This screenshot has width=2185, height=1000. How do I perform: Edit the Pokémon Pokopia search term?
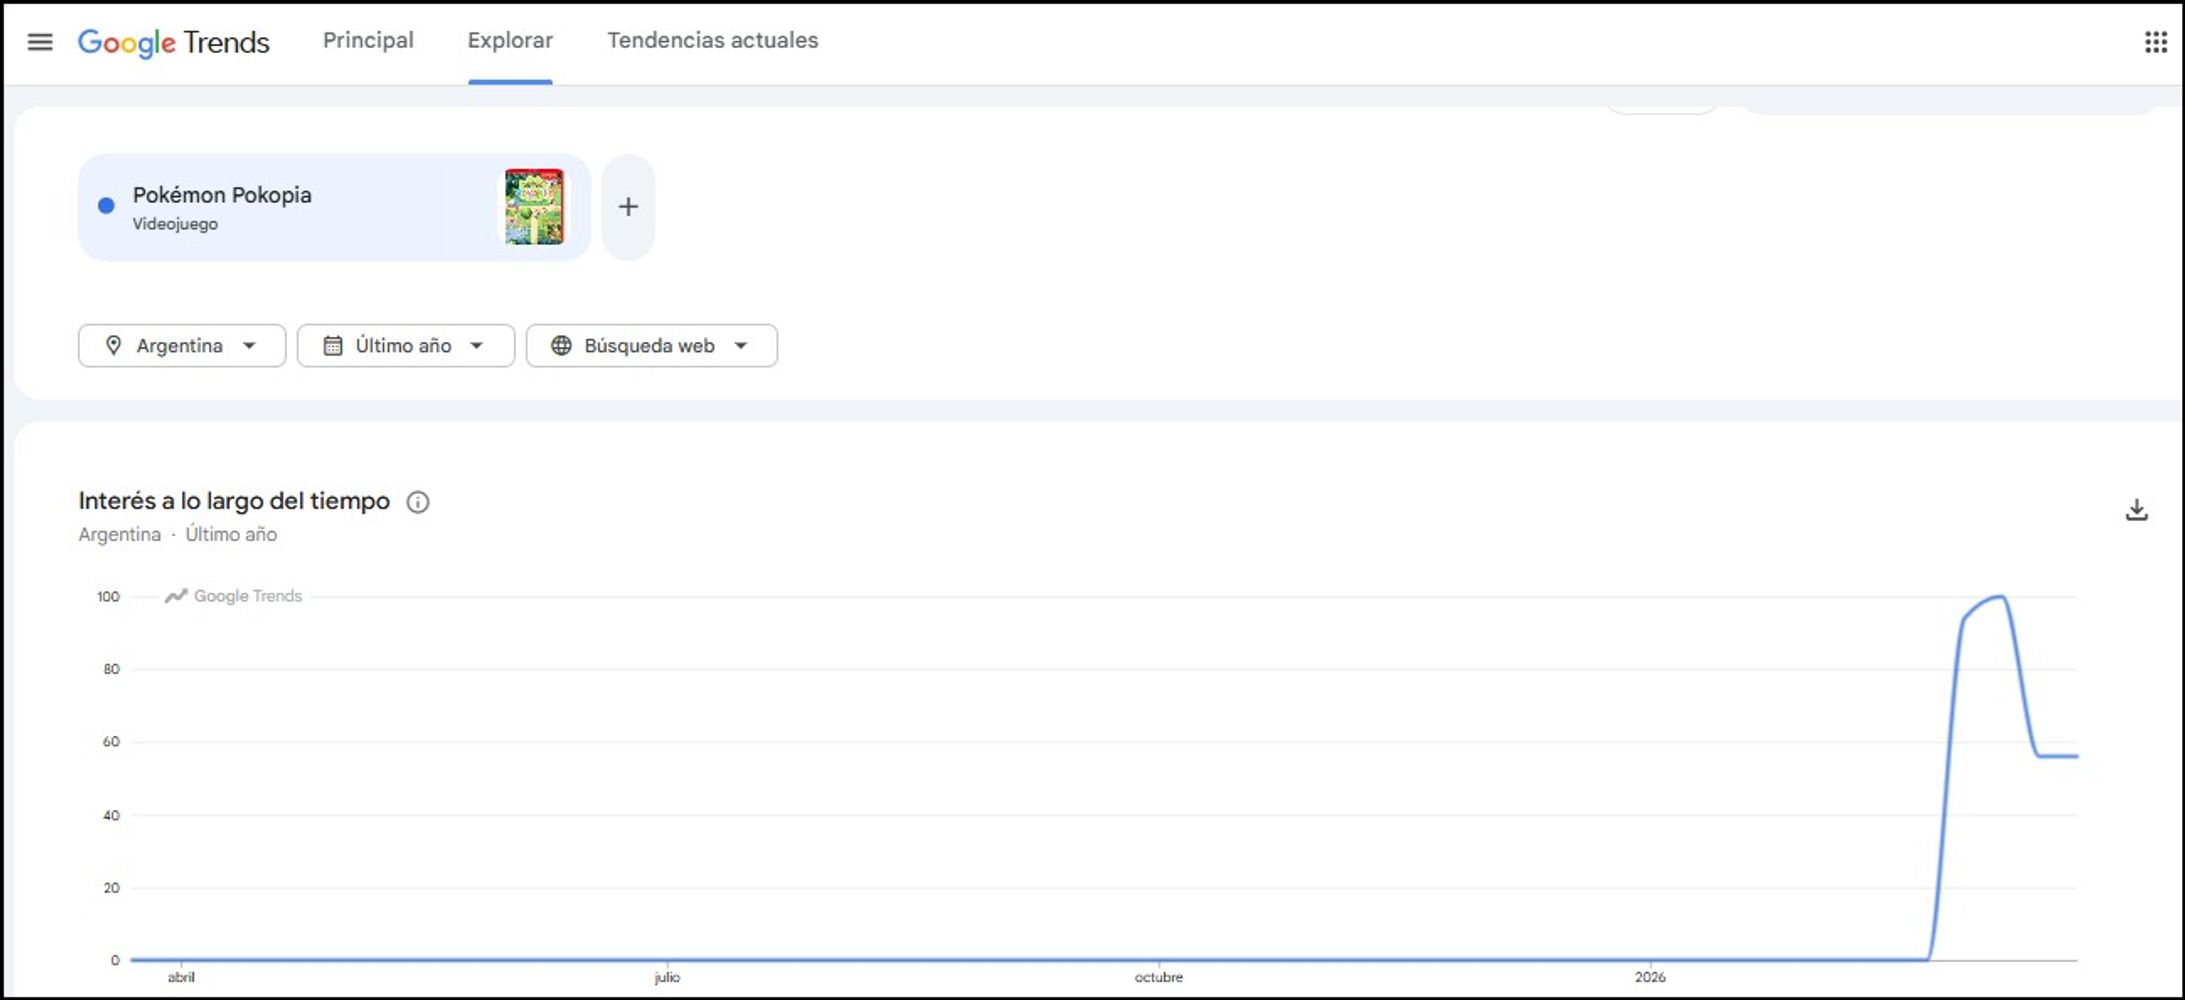(334, 207)
